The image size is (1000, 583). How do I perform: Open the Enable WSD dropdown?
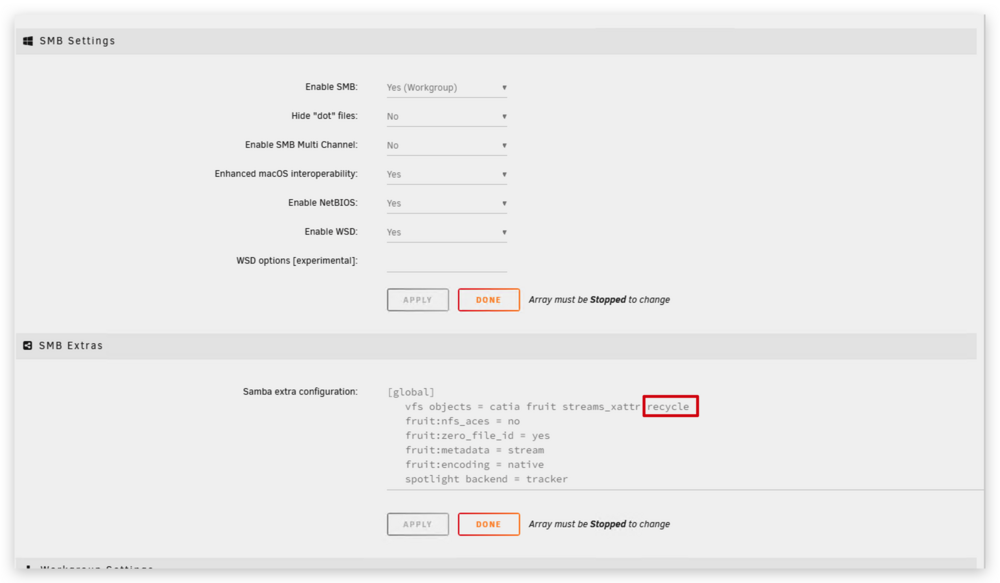pyautogui.click(x=446, y=232)
